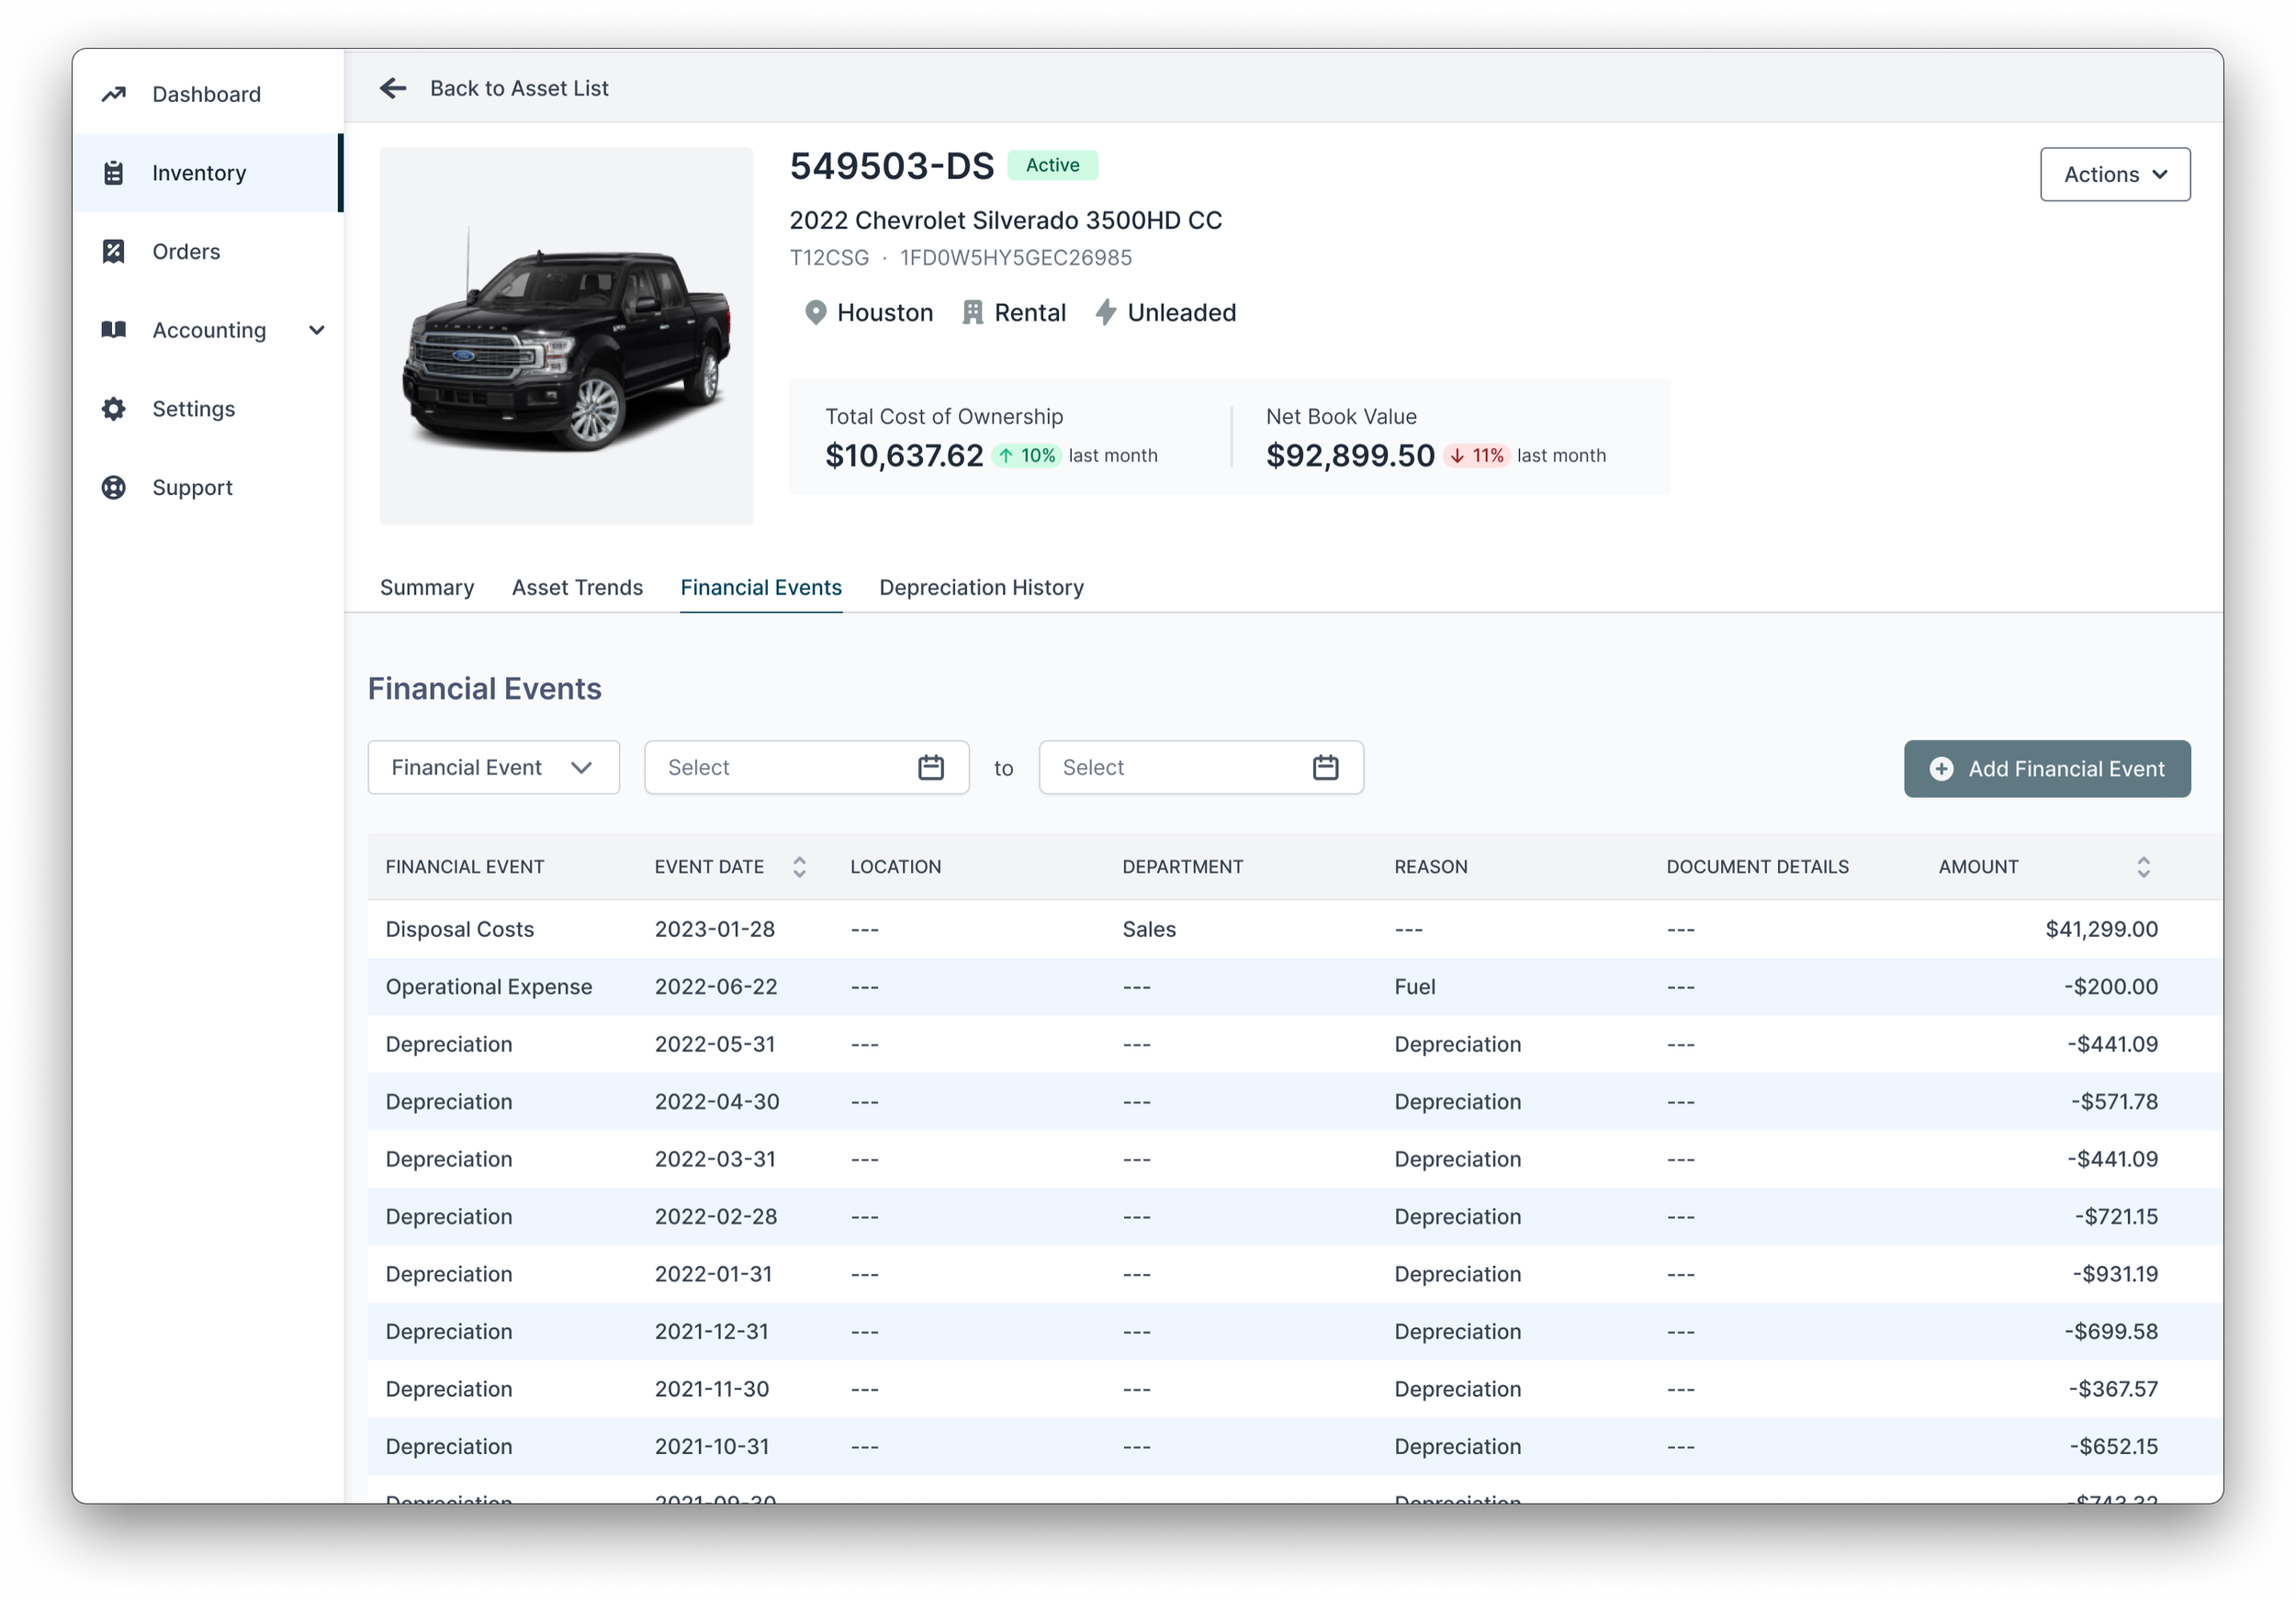
Task: Click the Settings gear icon
Action: click(x=114, y=409)
